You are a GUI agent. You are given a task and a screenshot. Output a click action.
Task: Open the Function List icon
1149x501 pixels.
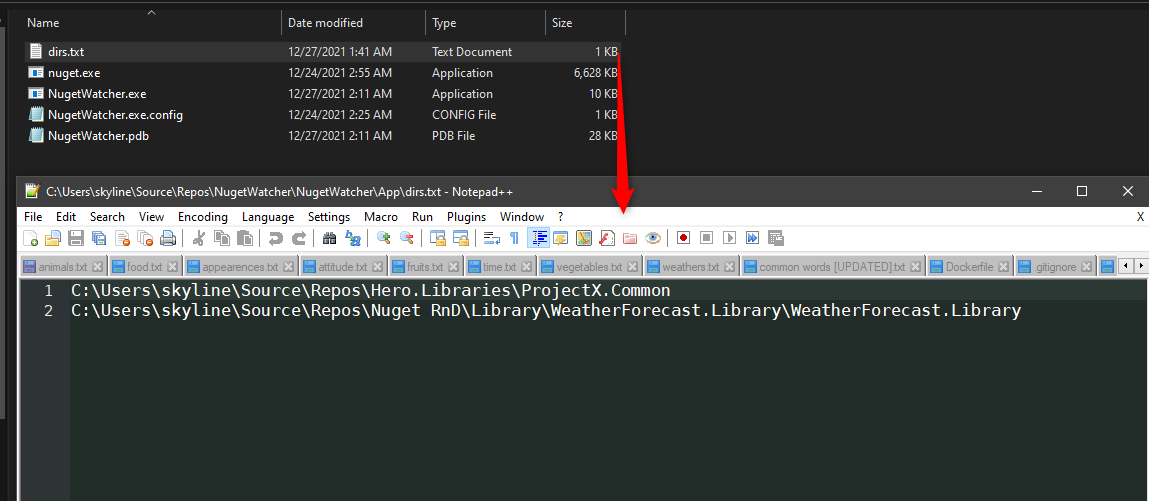point(607,238)
